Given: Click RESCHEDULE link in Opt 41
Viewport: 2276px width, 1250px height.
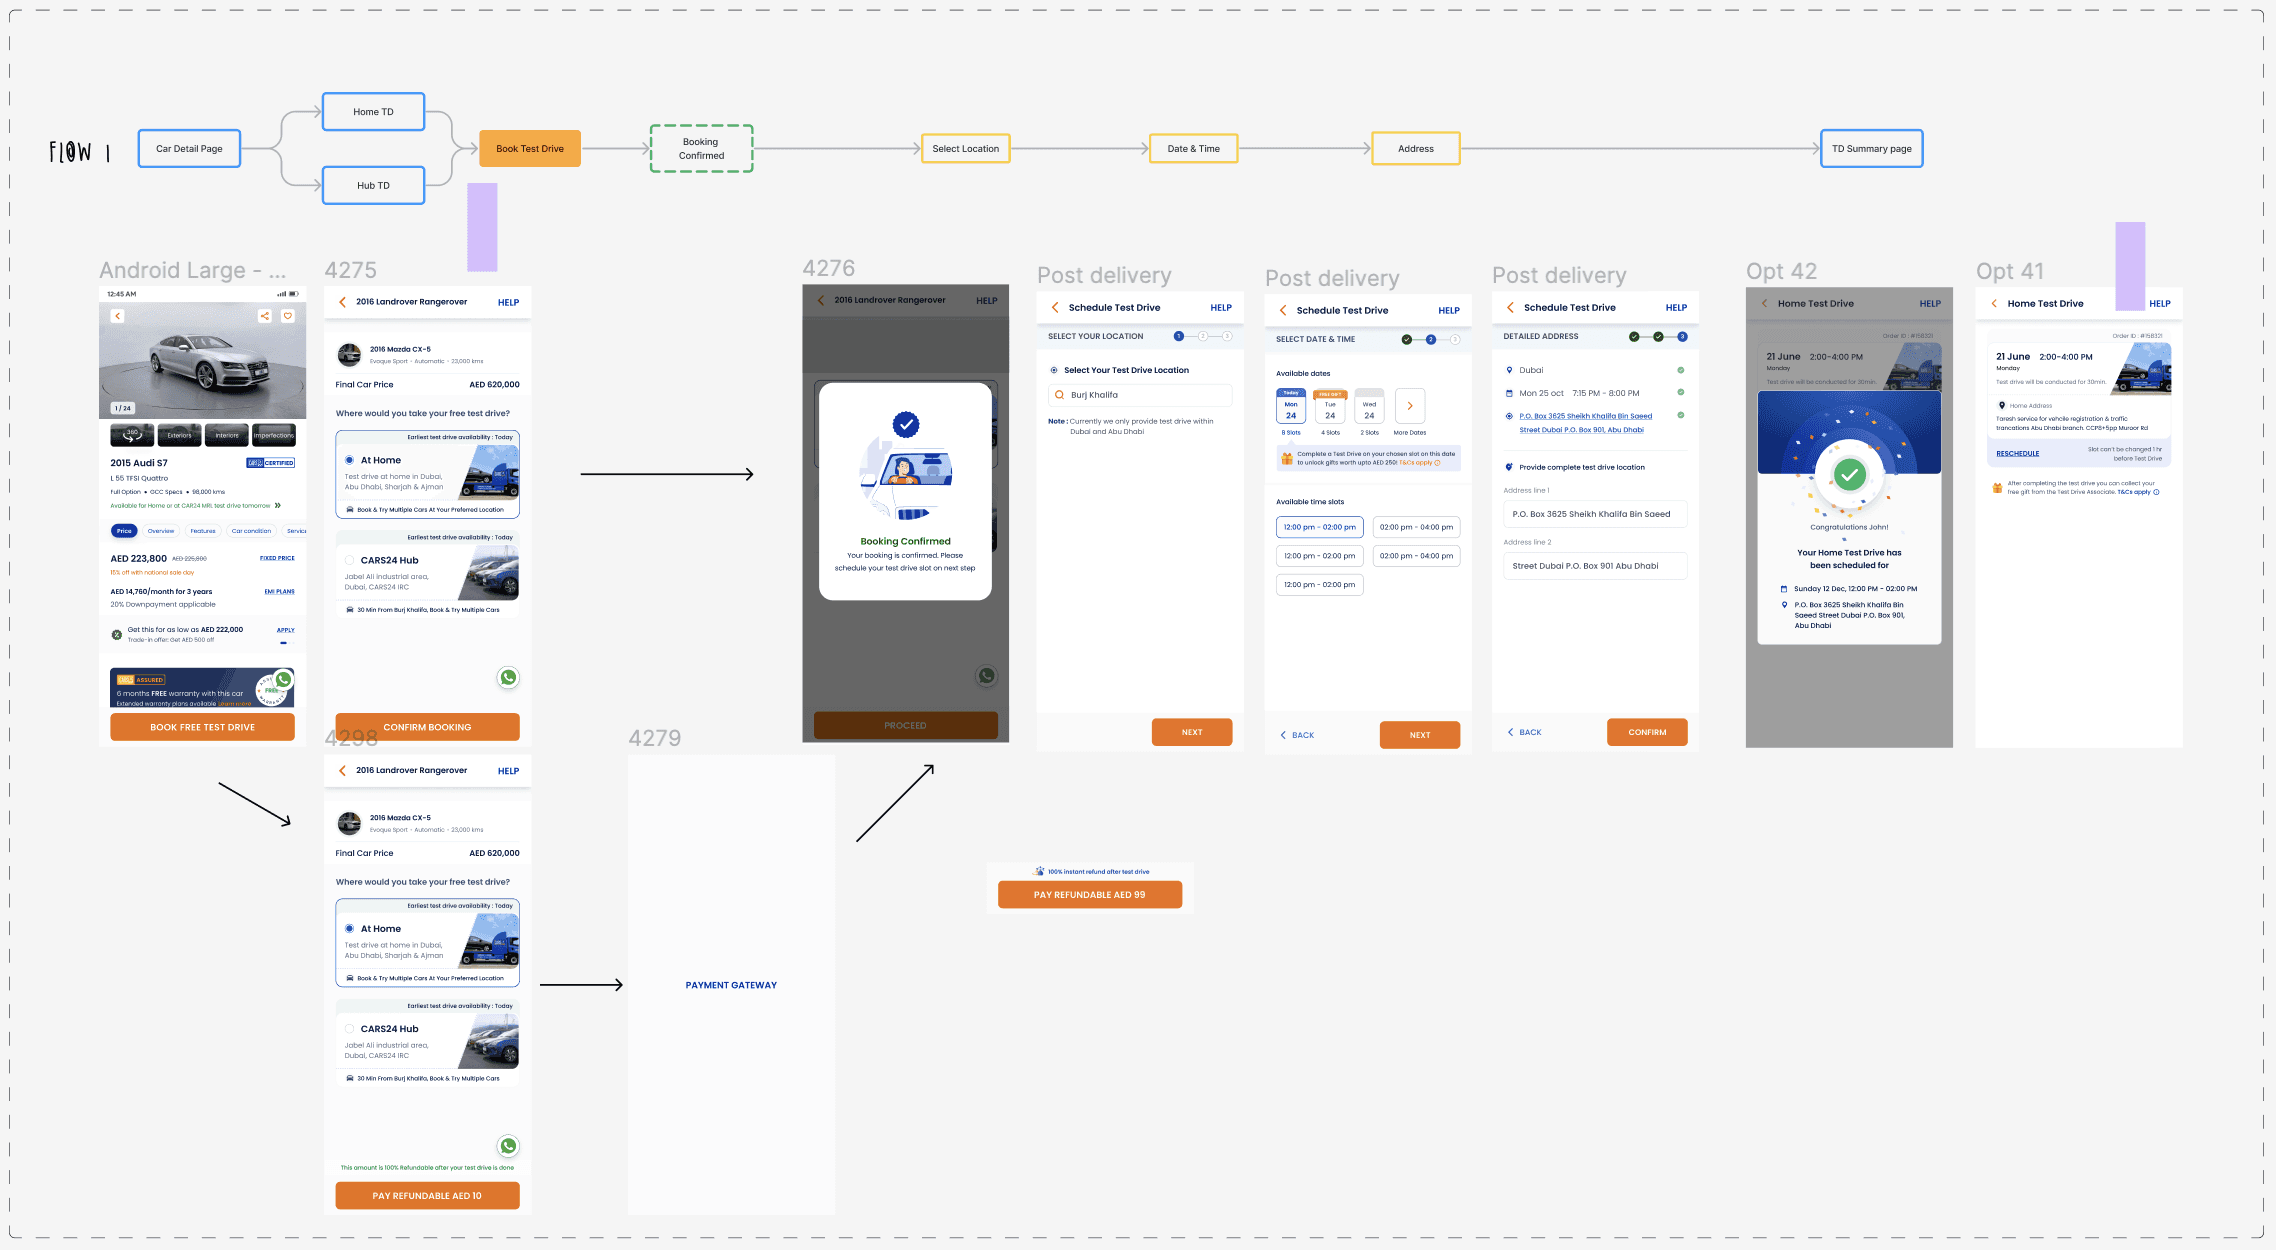Looking at the screenshot, I should point(2017,454).
